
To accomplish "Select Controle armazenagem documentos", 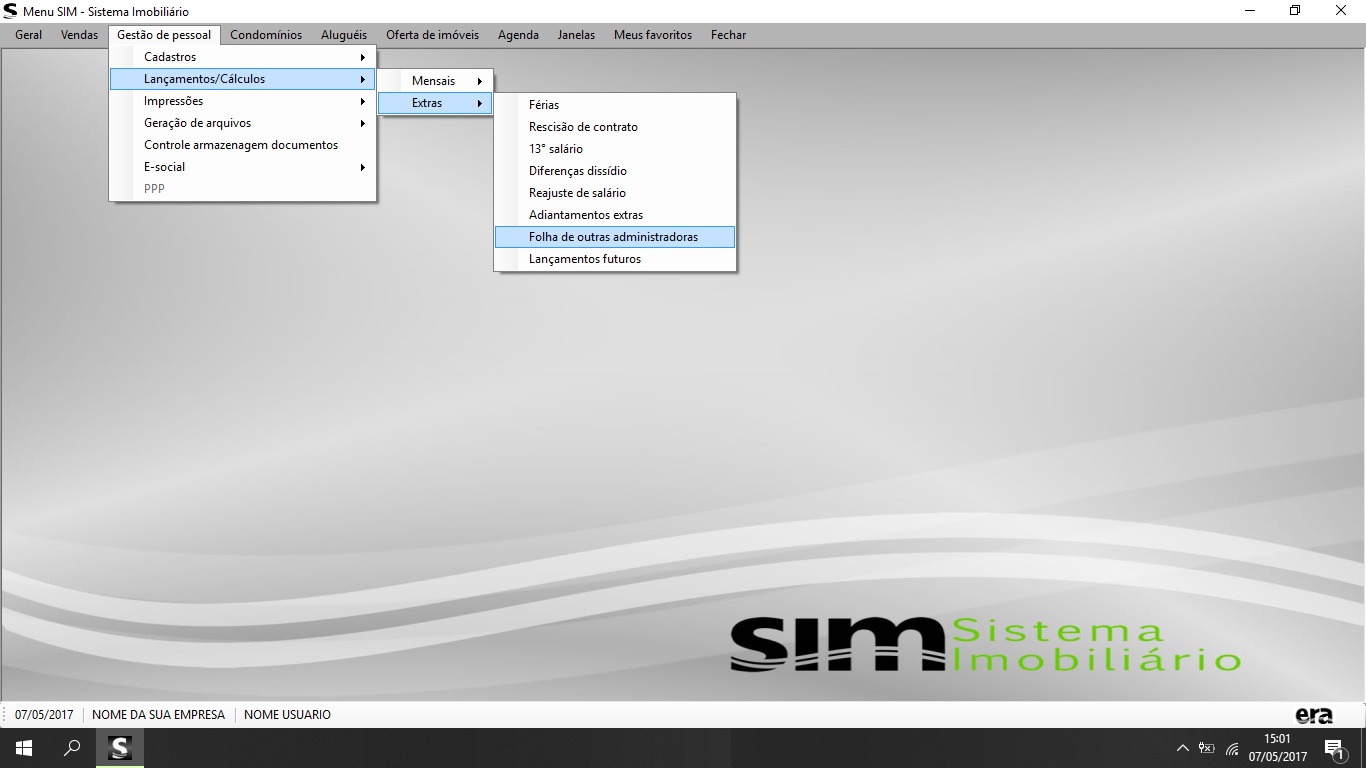I will click(242, 145).
